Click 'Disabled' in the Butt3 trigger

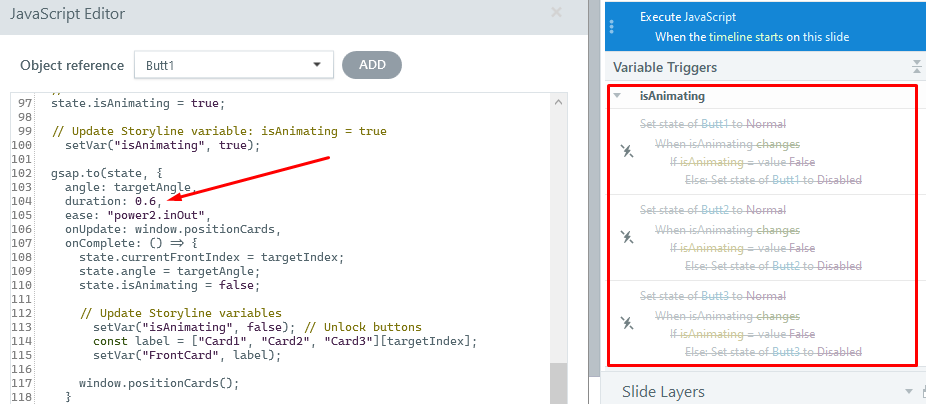coord(839,351)
